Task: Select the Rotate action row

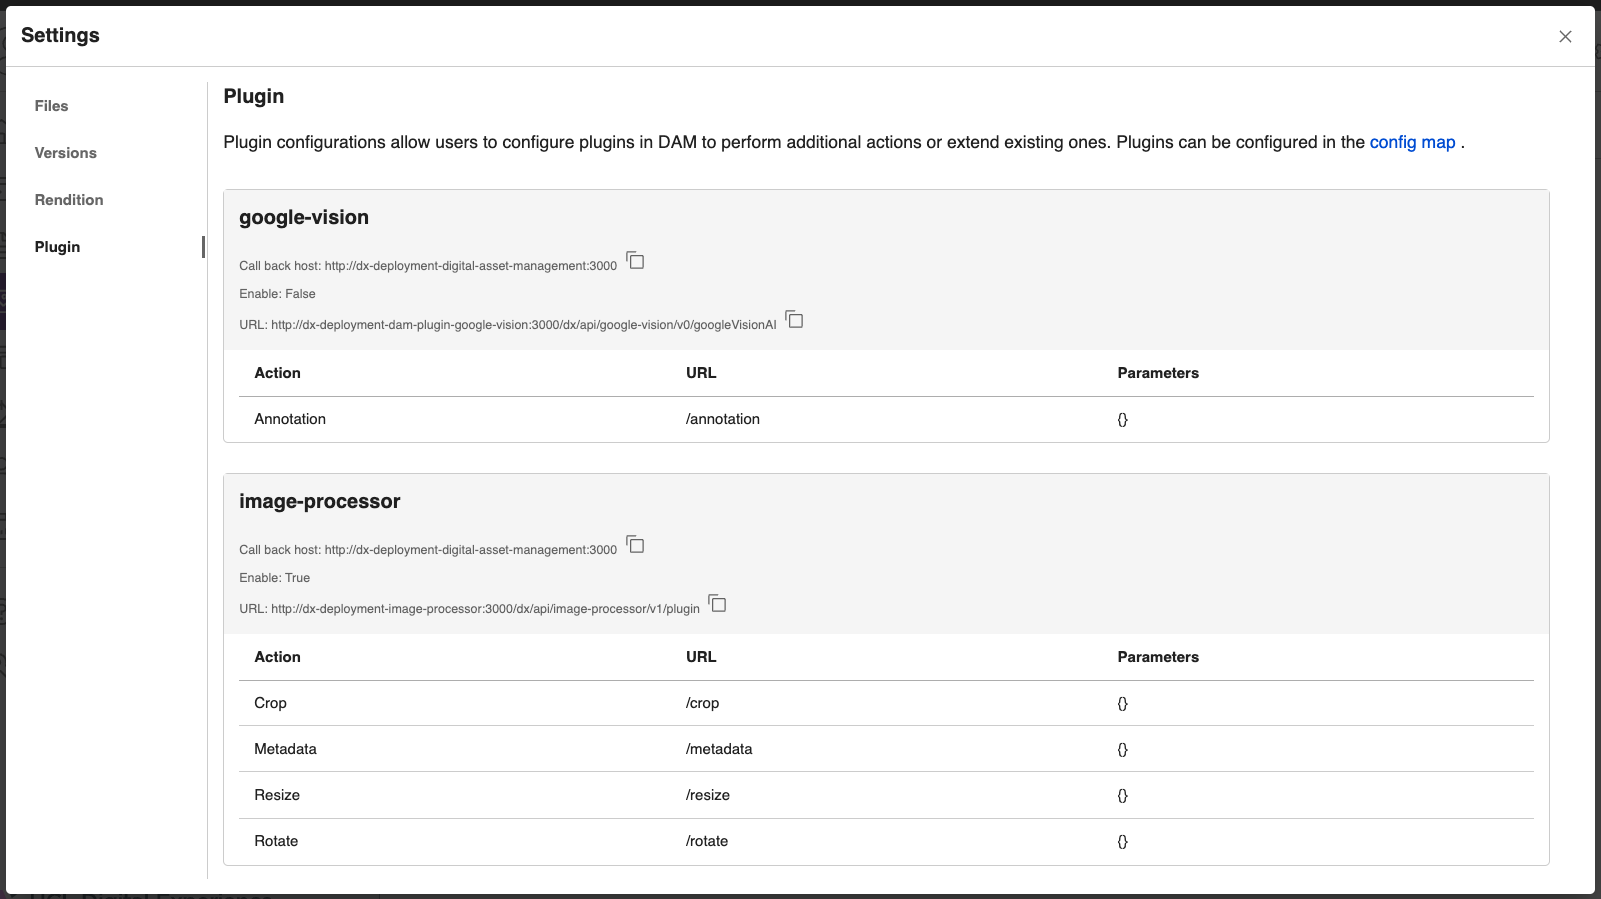Action: 276,841
